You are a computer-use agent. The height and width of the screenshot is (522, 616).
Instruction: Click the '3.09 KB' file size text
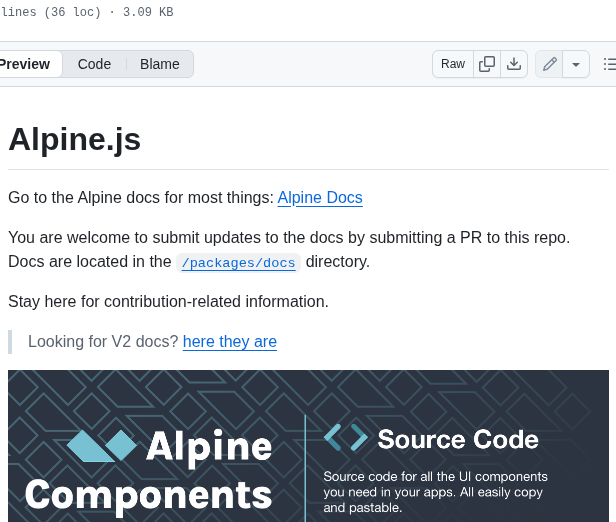pyautogui.click(x=148, y=12)
